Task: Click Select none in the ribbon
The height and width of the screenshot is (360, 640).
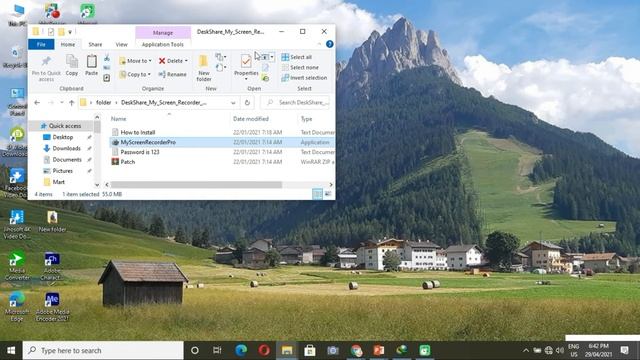Action: 300,67
